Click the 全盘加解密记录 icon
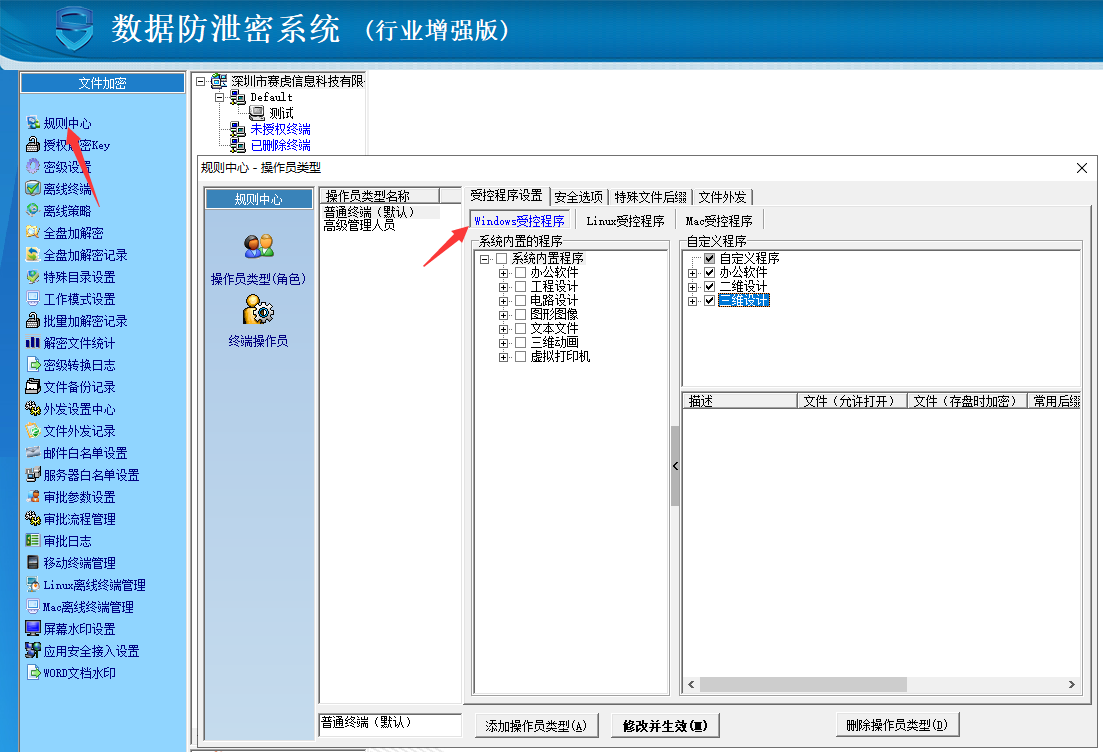This screenshot has height=752, width=1103. coord(32,255)
